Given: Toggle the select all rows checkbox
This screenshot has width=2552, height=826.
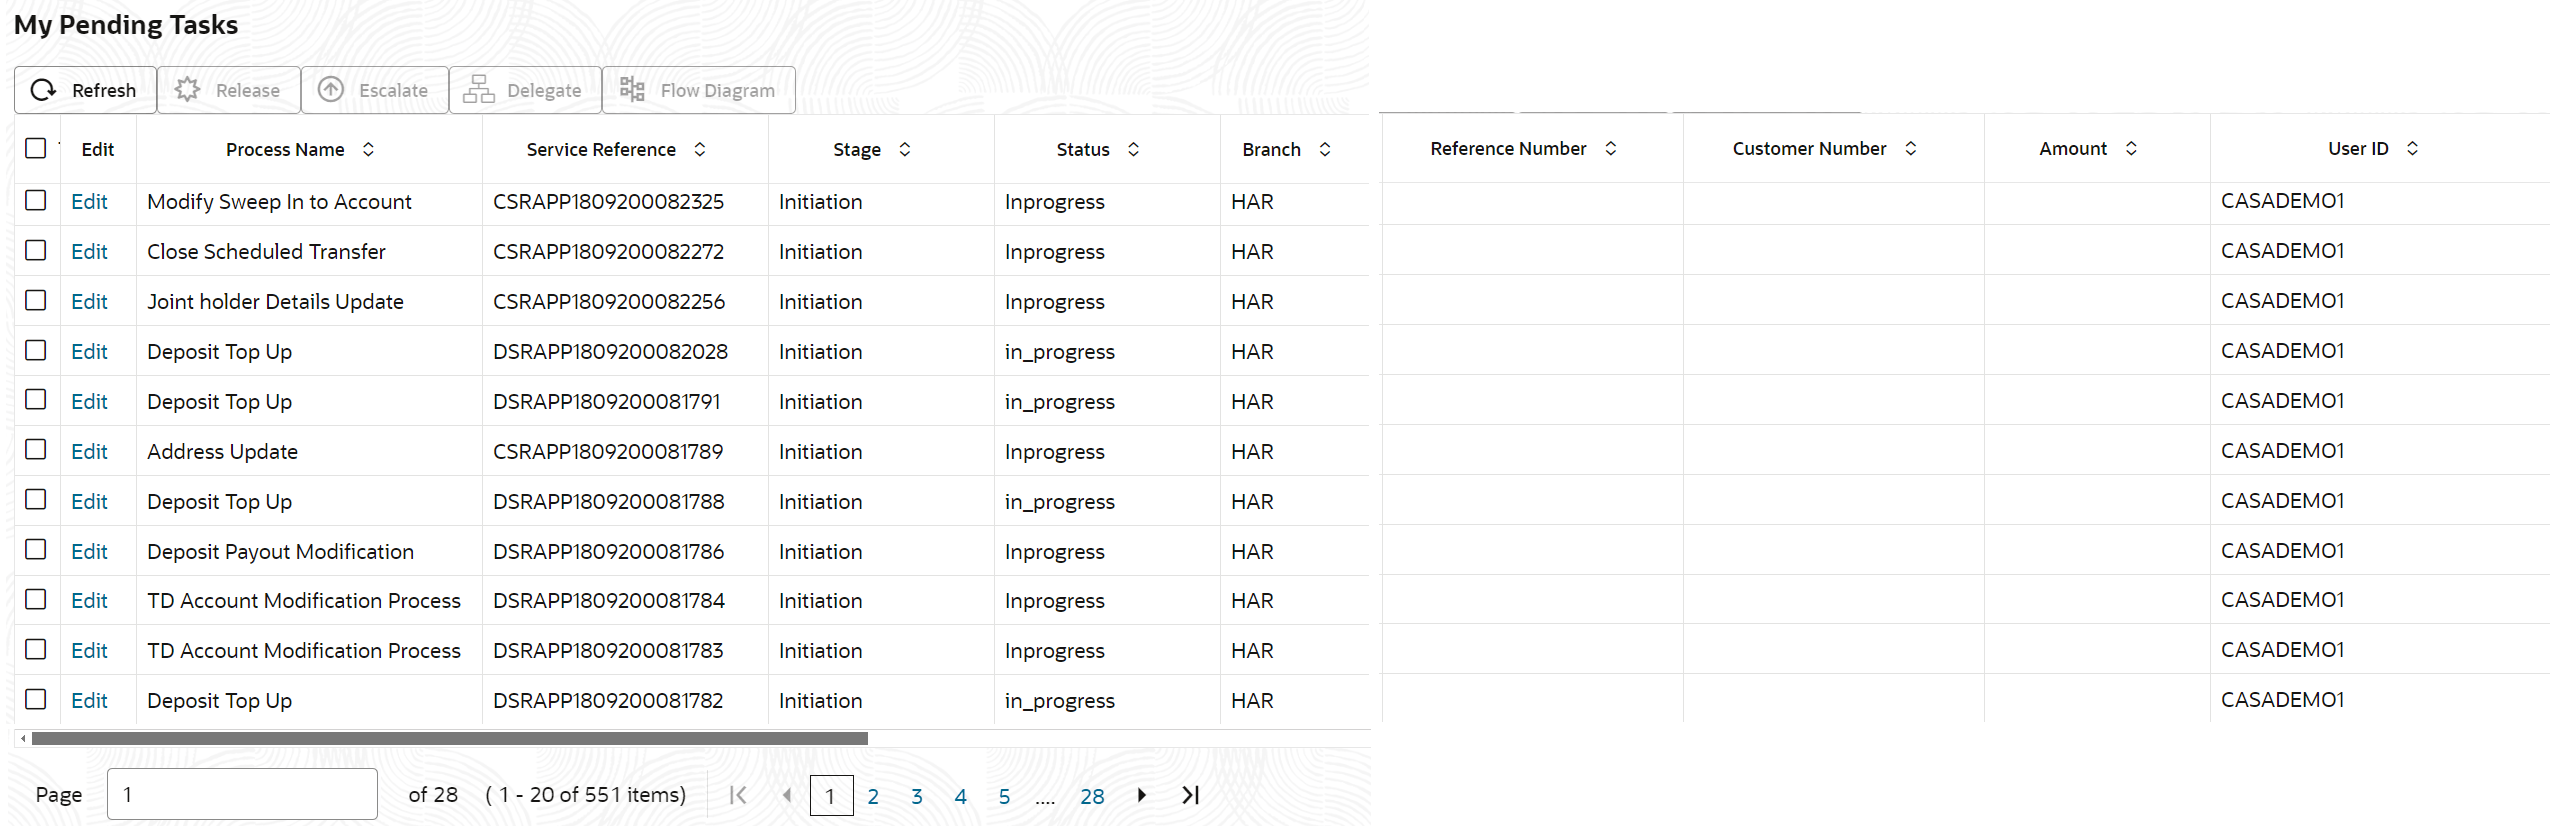Looking at the screenshot, I should pos(36,148).
